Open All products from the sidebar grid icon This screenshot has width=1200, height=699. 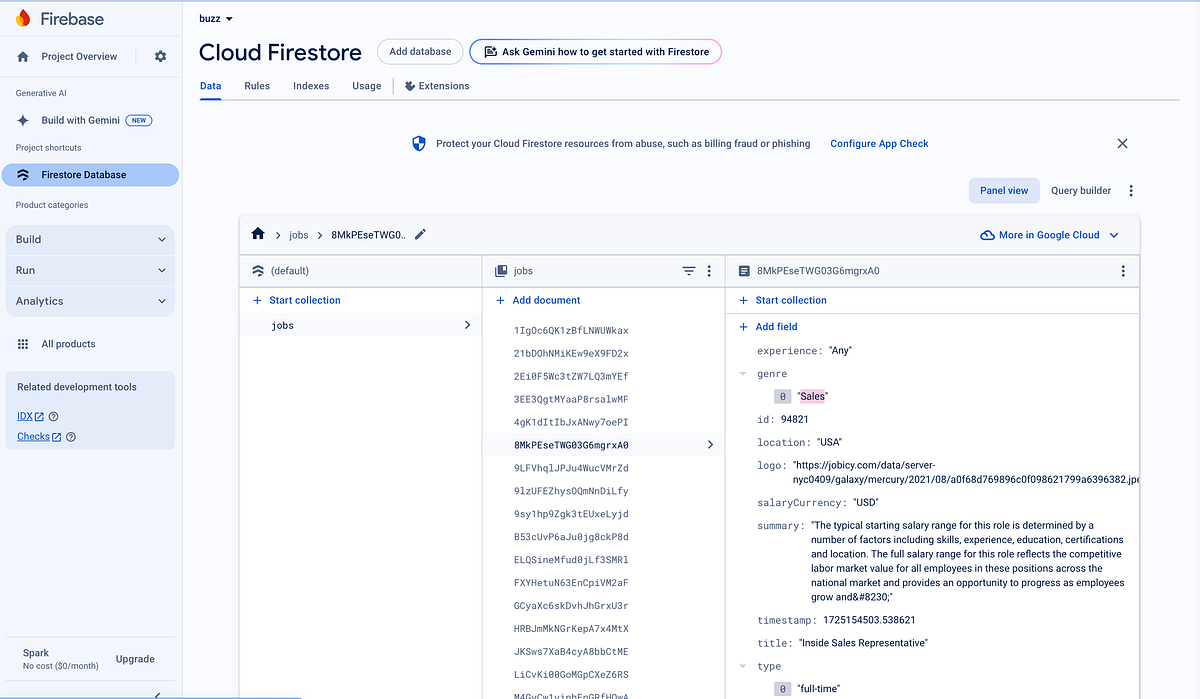click(x=24, y=343)
